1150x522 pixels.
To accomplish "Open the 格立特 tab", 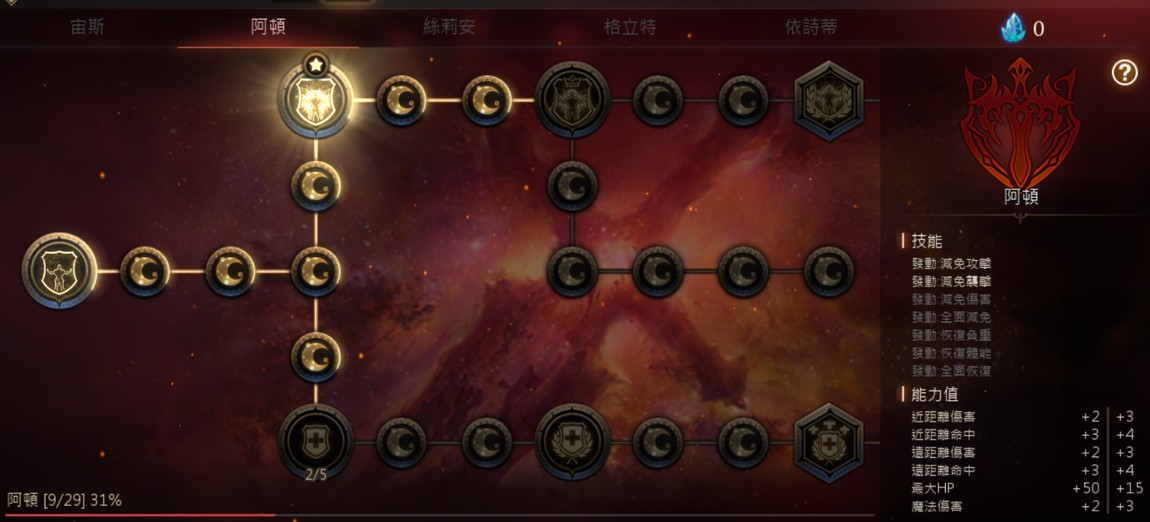I will click(x=630, y=28).
